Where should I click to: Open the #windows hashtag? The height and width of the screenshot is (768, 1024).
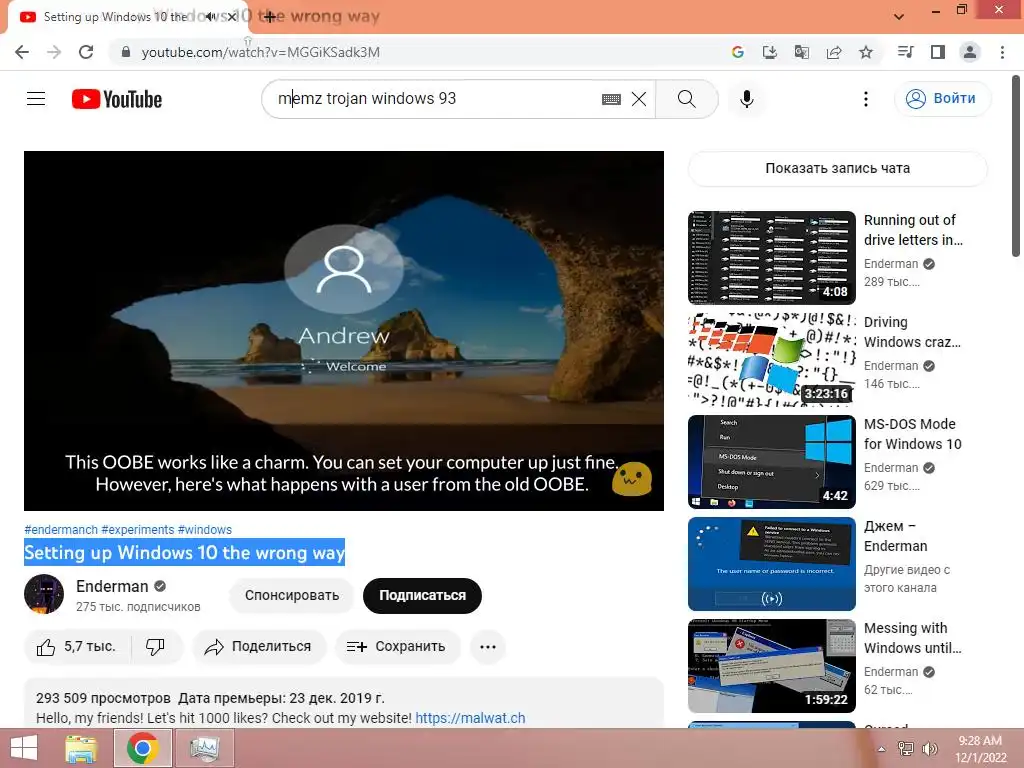click(x=204, y=530)
